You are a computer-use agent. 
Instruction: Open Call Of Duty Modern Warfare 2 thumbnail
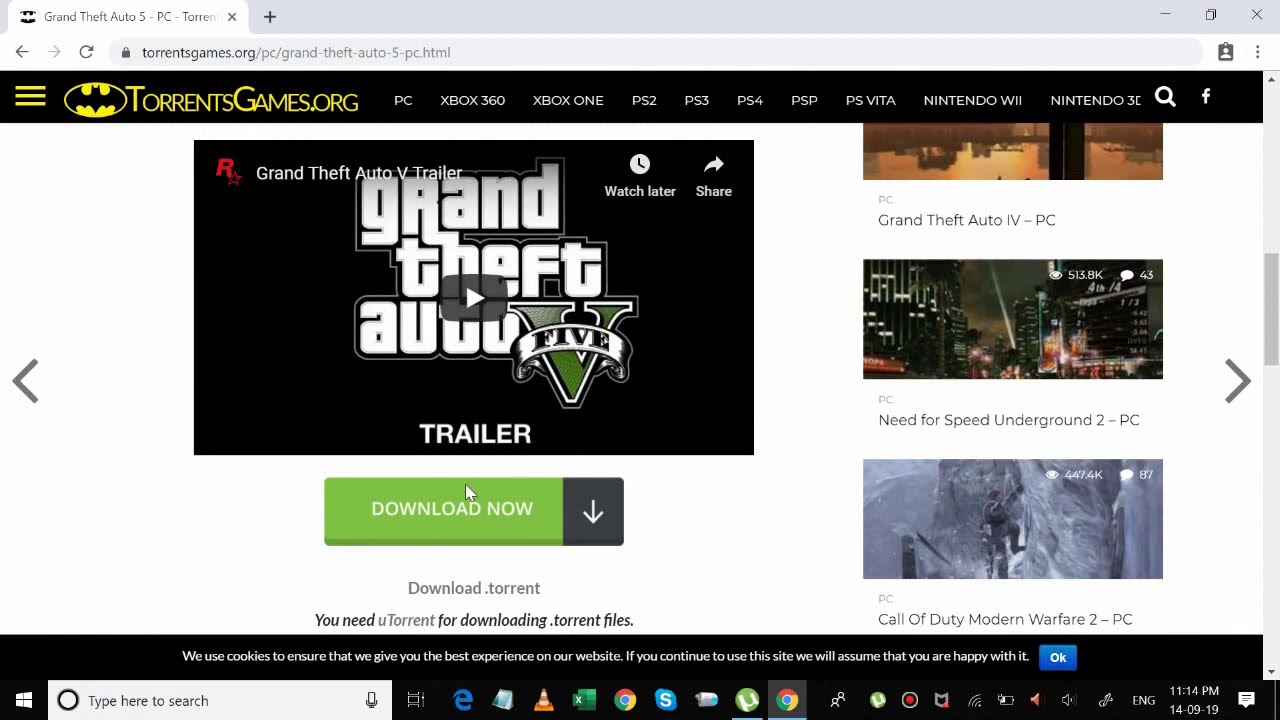click(x=1013, y=519)
